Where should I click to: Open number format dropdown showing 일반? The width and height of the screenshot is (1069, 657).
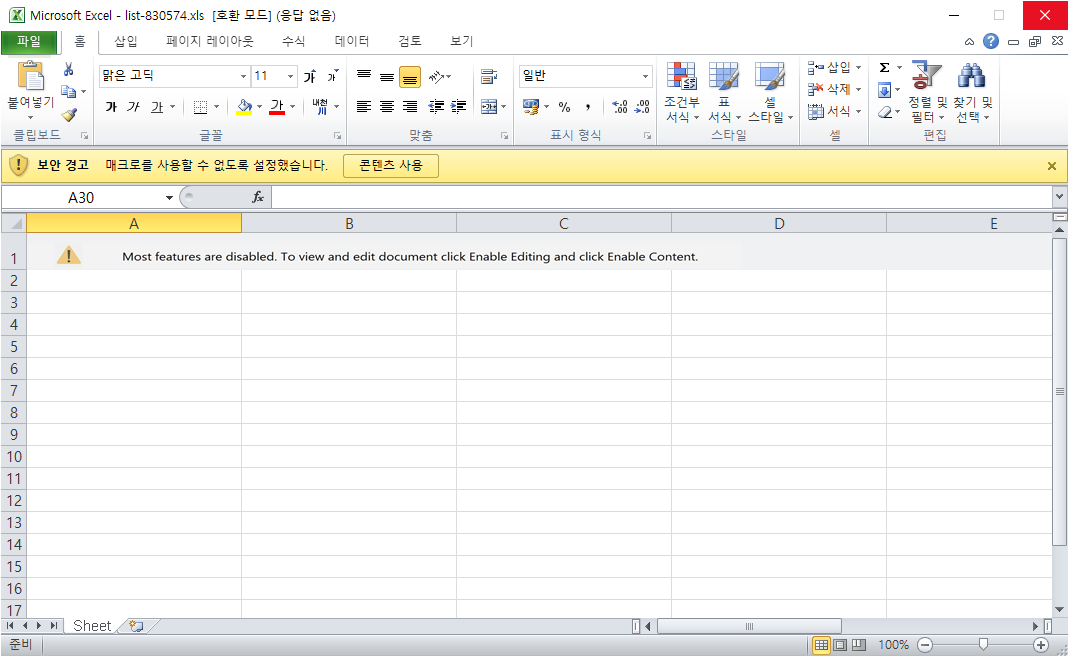coord(645,76)
